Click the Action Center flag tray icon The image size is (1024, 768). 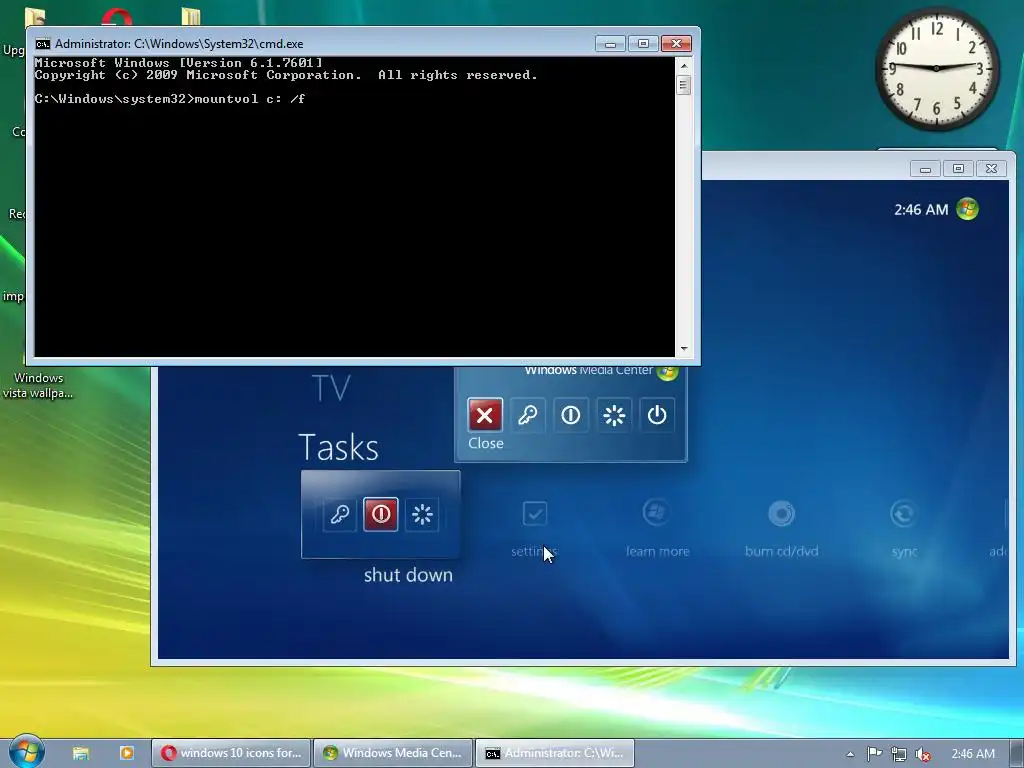pos(874,754)
